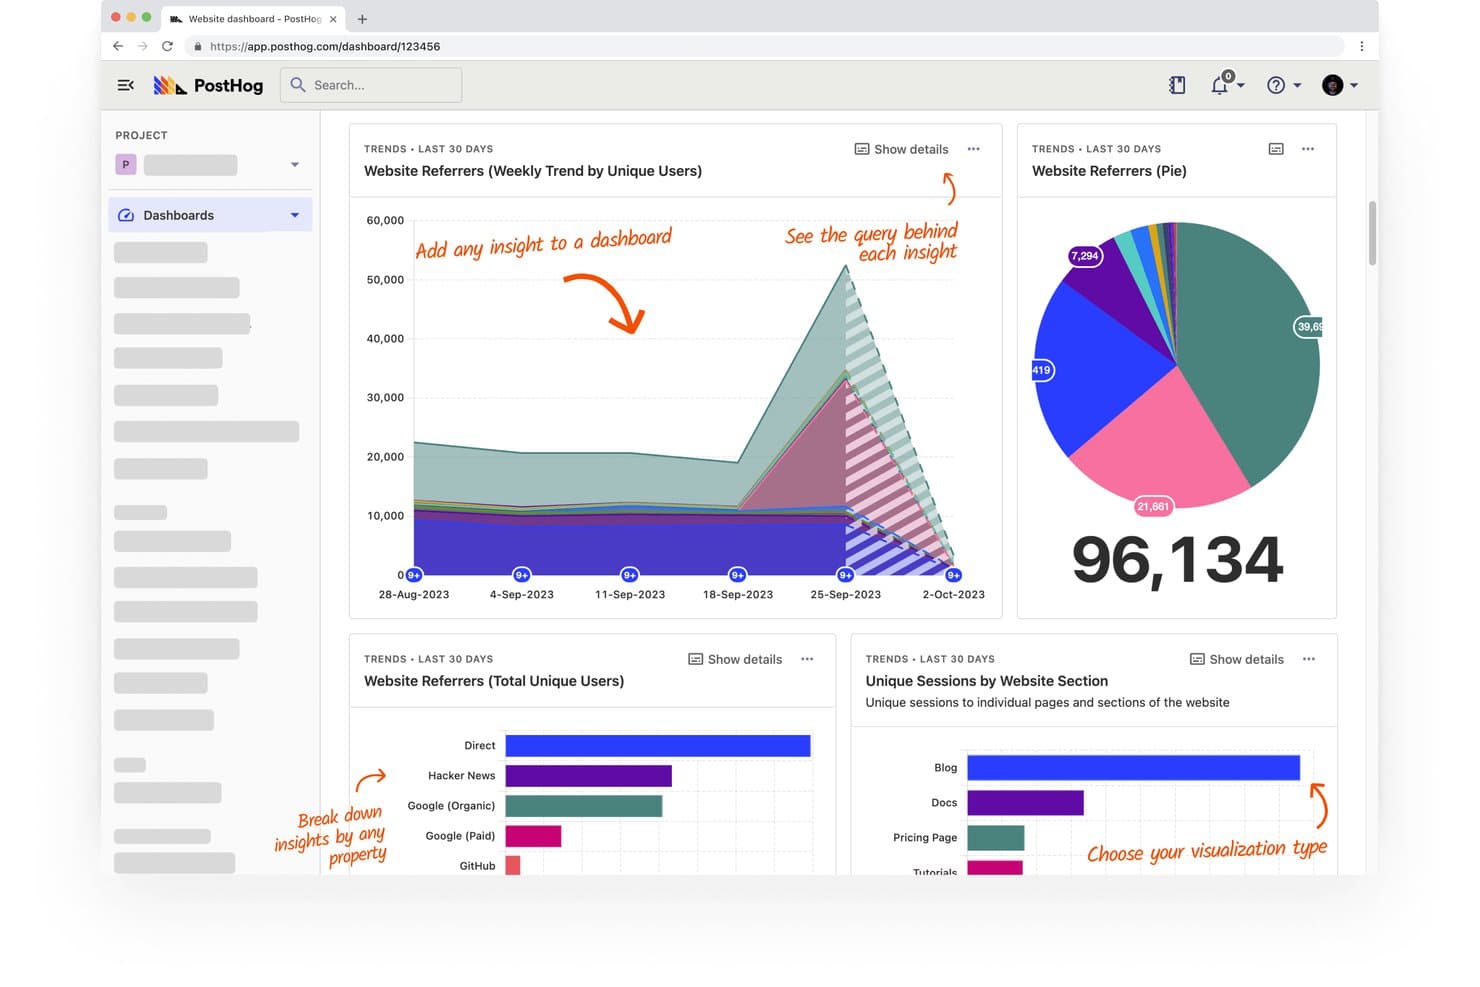Open Website Referrers (Weekly Trend by Unique Users) title
Image resolution: width=1480 pixels, height=987 pixels.
(533, 171)
